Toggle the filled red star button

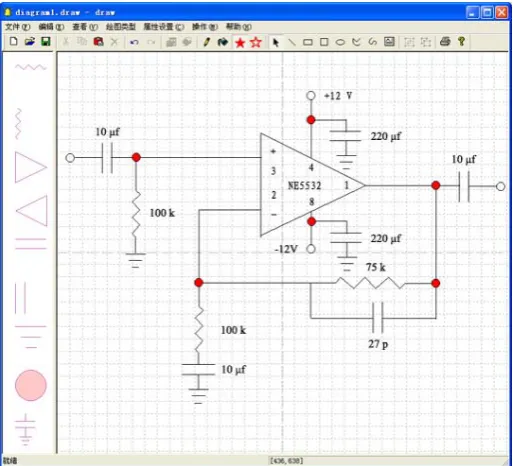click(240, 42)
